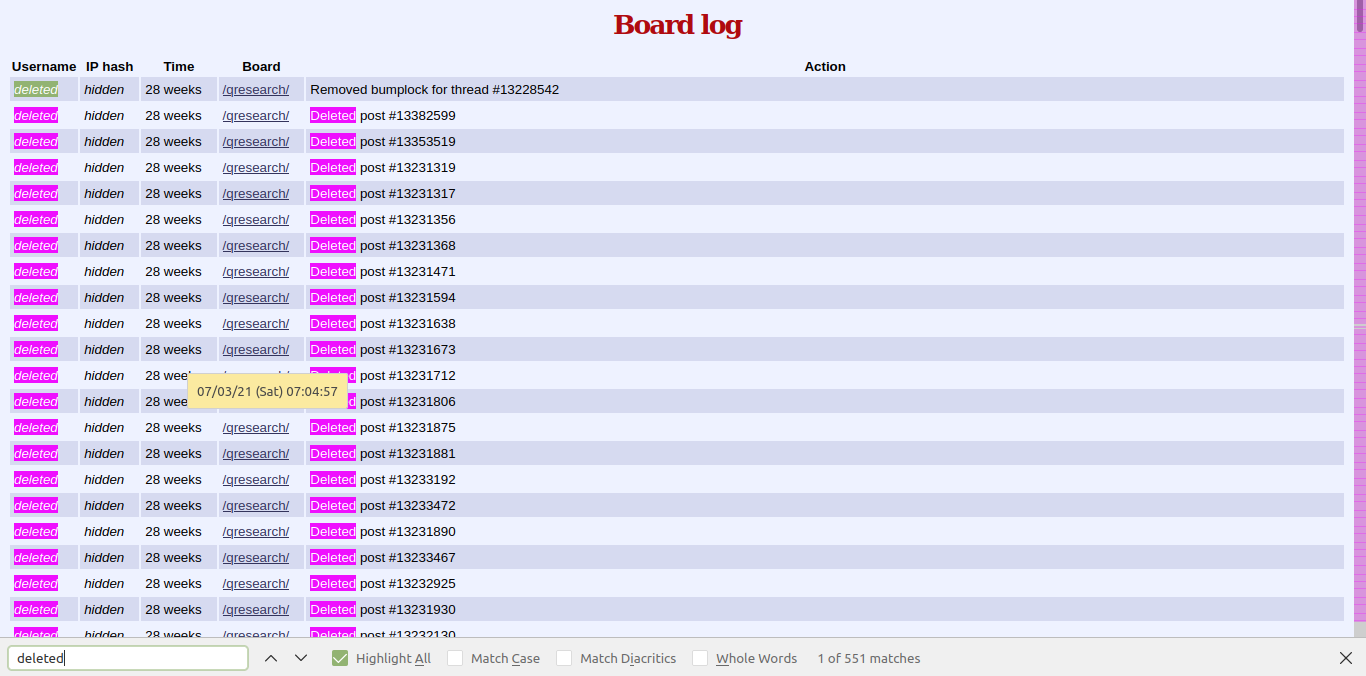
Task: Open /qresearch/ link for post #13233467
Action: coord(256,558)
